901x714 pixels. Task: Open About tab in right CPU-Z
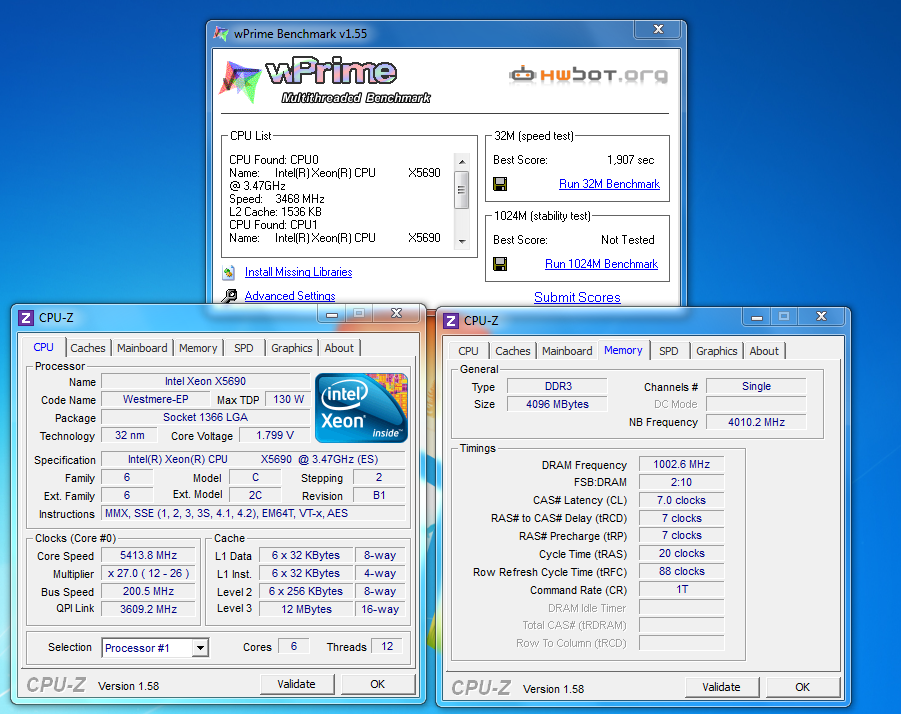[x=764, y=351]
